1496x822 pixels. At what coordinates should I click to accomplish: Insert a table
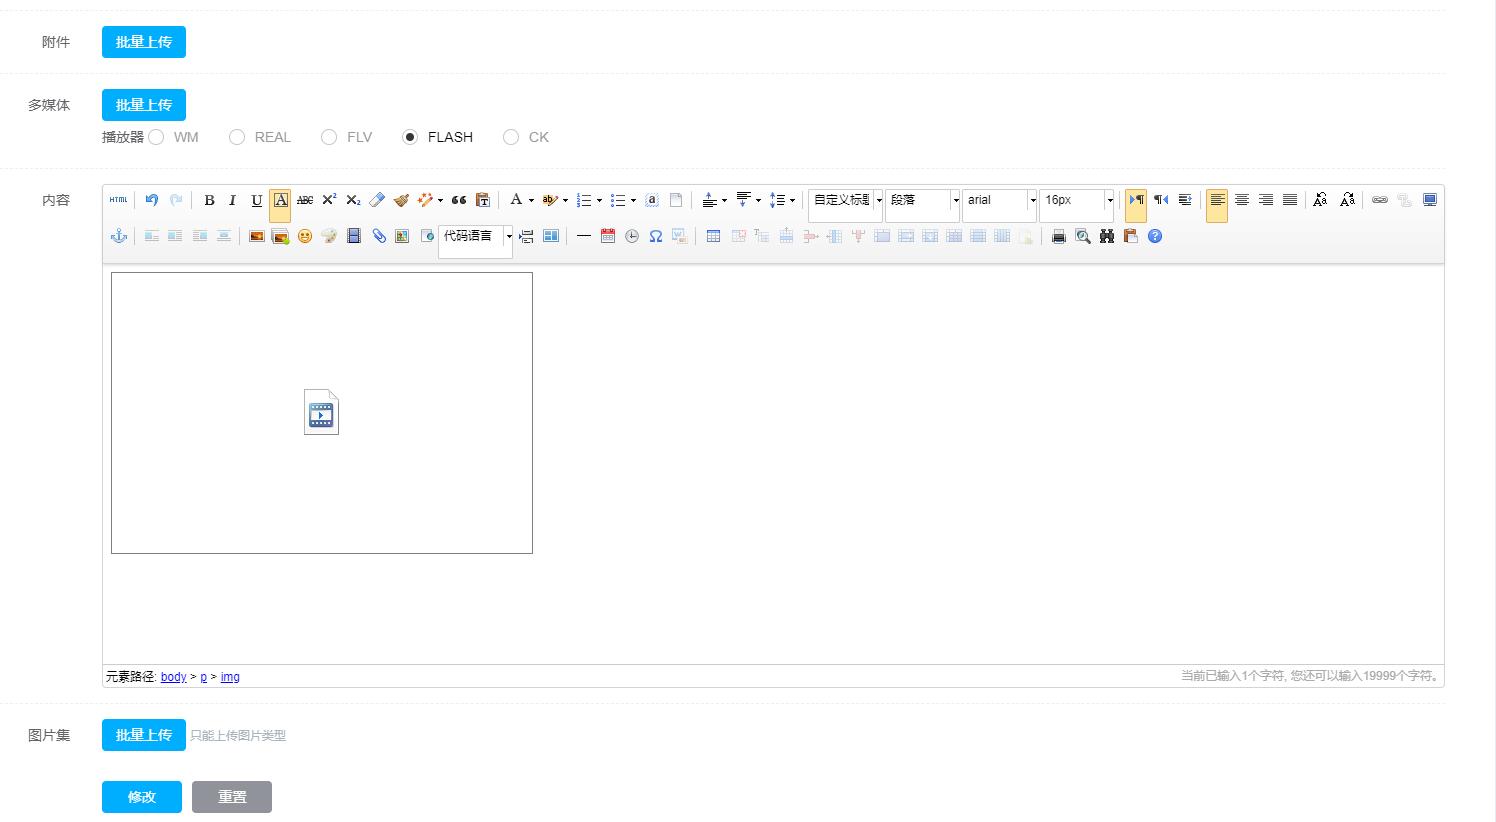[x=713, y=236]
